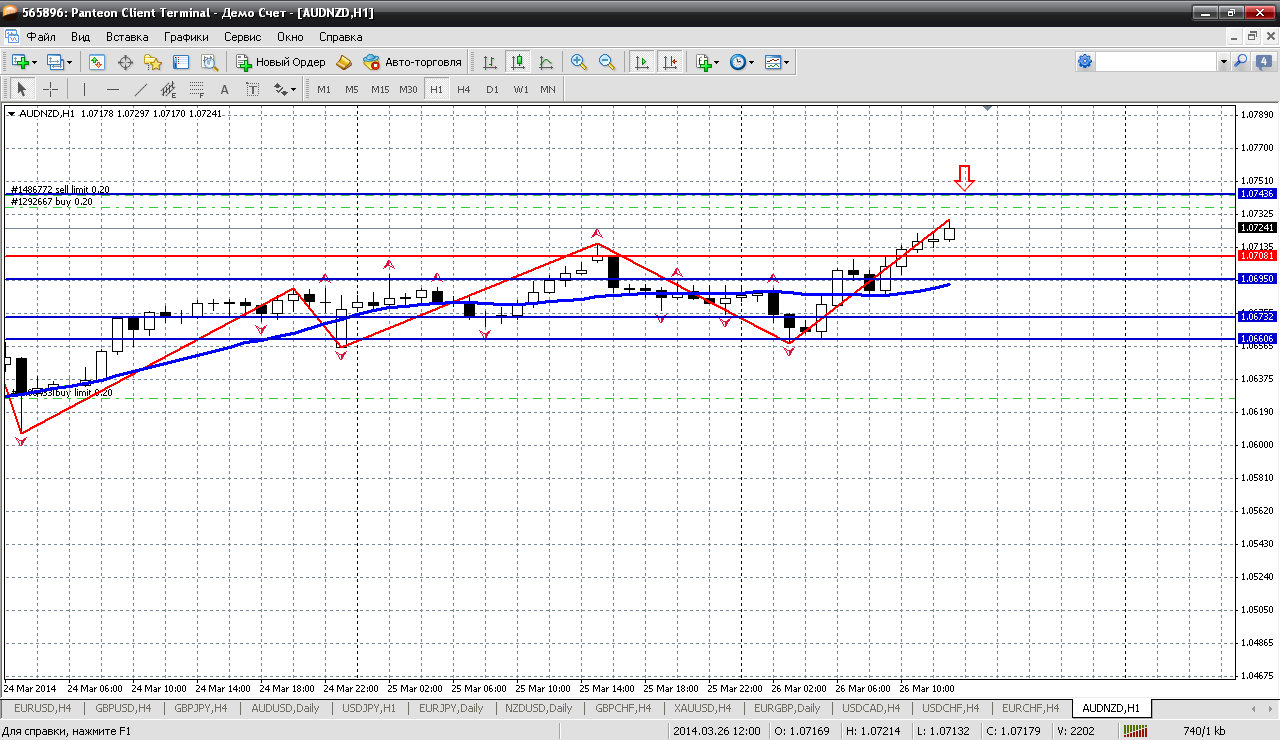Switch chart to candlestick mode
This screenshot has width=1280, height=740.
tap(518, 62)
